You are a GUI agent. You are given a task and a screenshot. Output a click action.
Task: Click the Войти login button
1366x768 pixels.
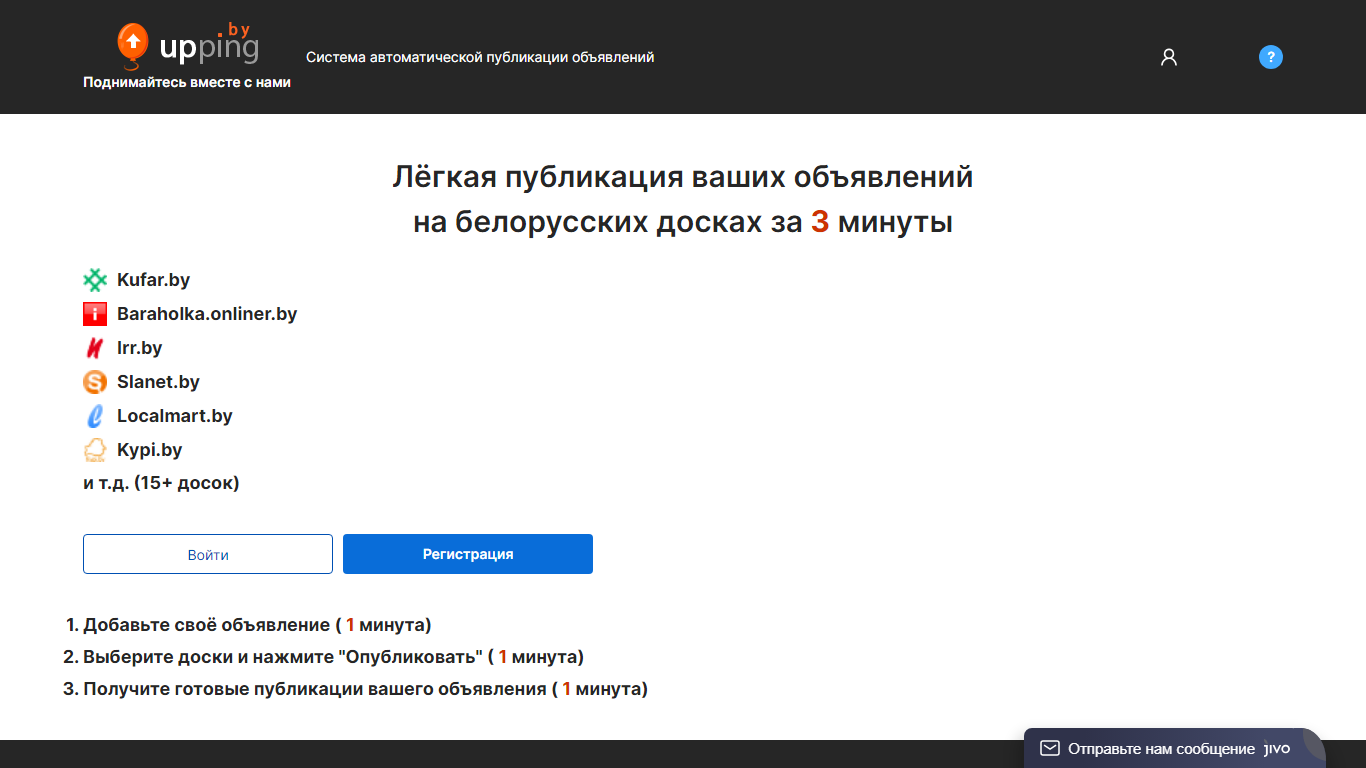(208, 554)
